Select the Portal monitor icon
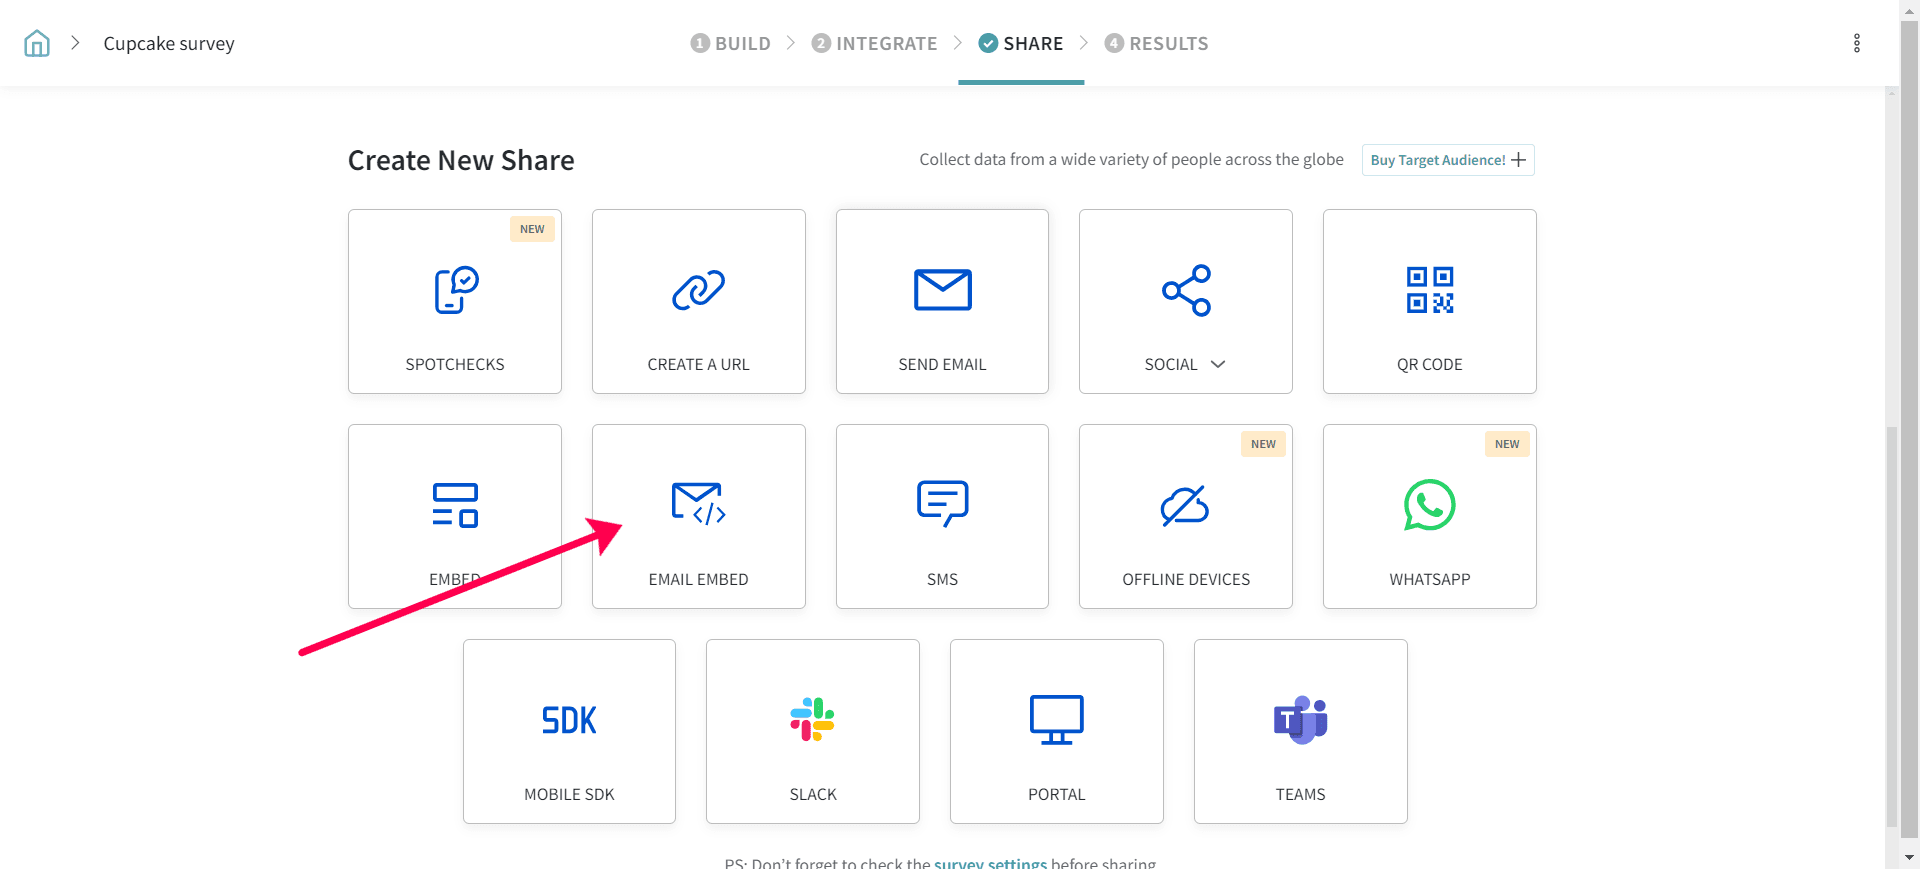Image resolution: width=1920 pixels, height=869 pixels. point(1056,720)
